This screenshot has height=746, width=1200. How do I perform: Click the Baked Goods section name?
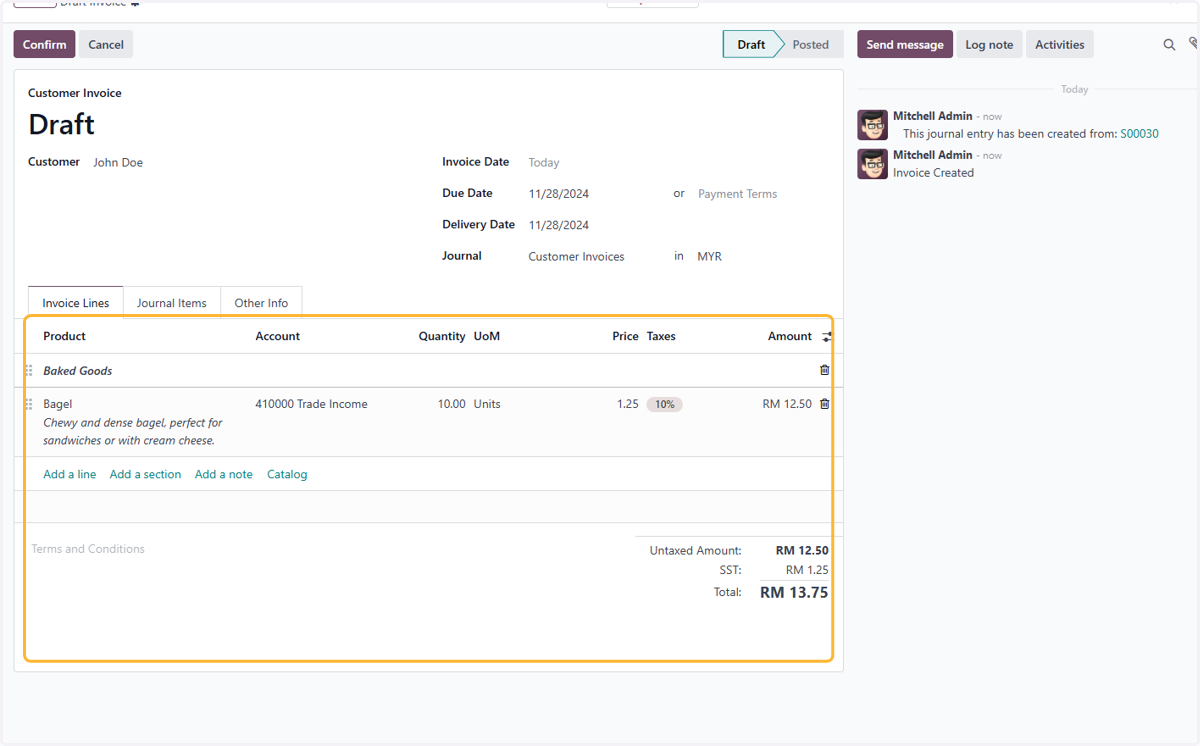[78, 371]
